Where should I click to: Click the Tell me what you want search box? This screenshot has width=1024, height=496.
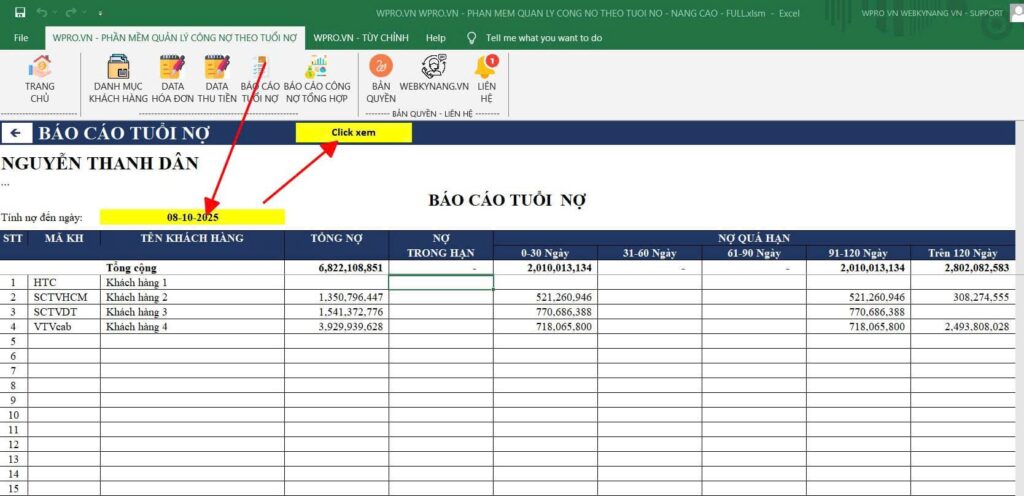point(543,38)
